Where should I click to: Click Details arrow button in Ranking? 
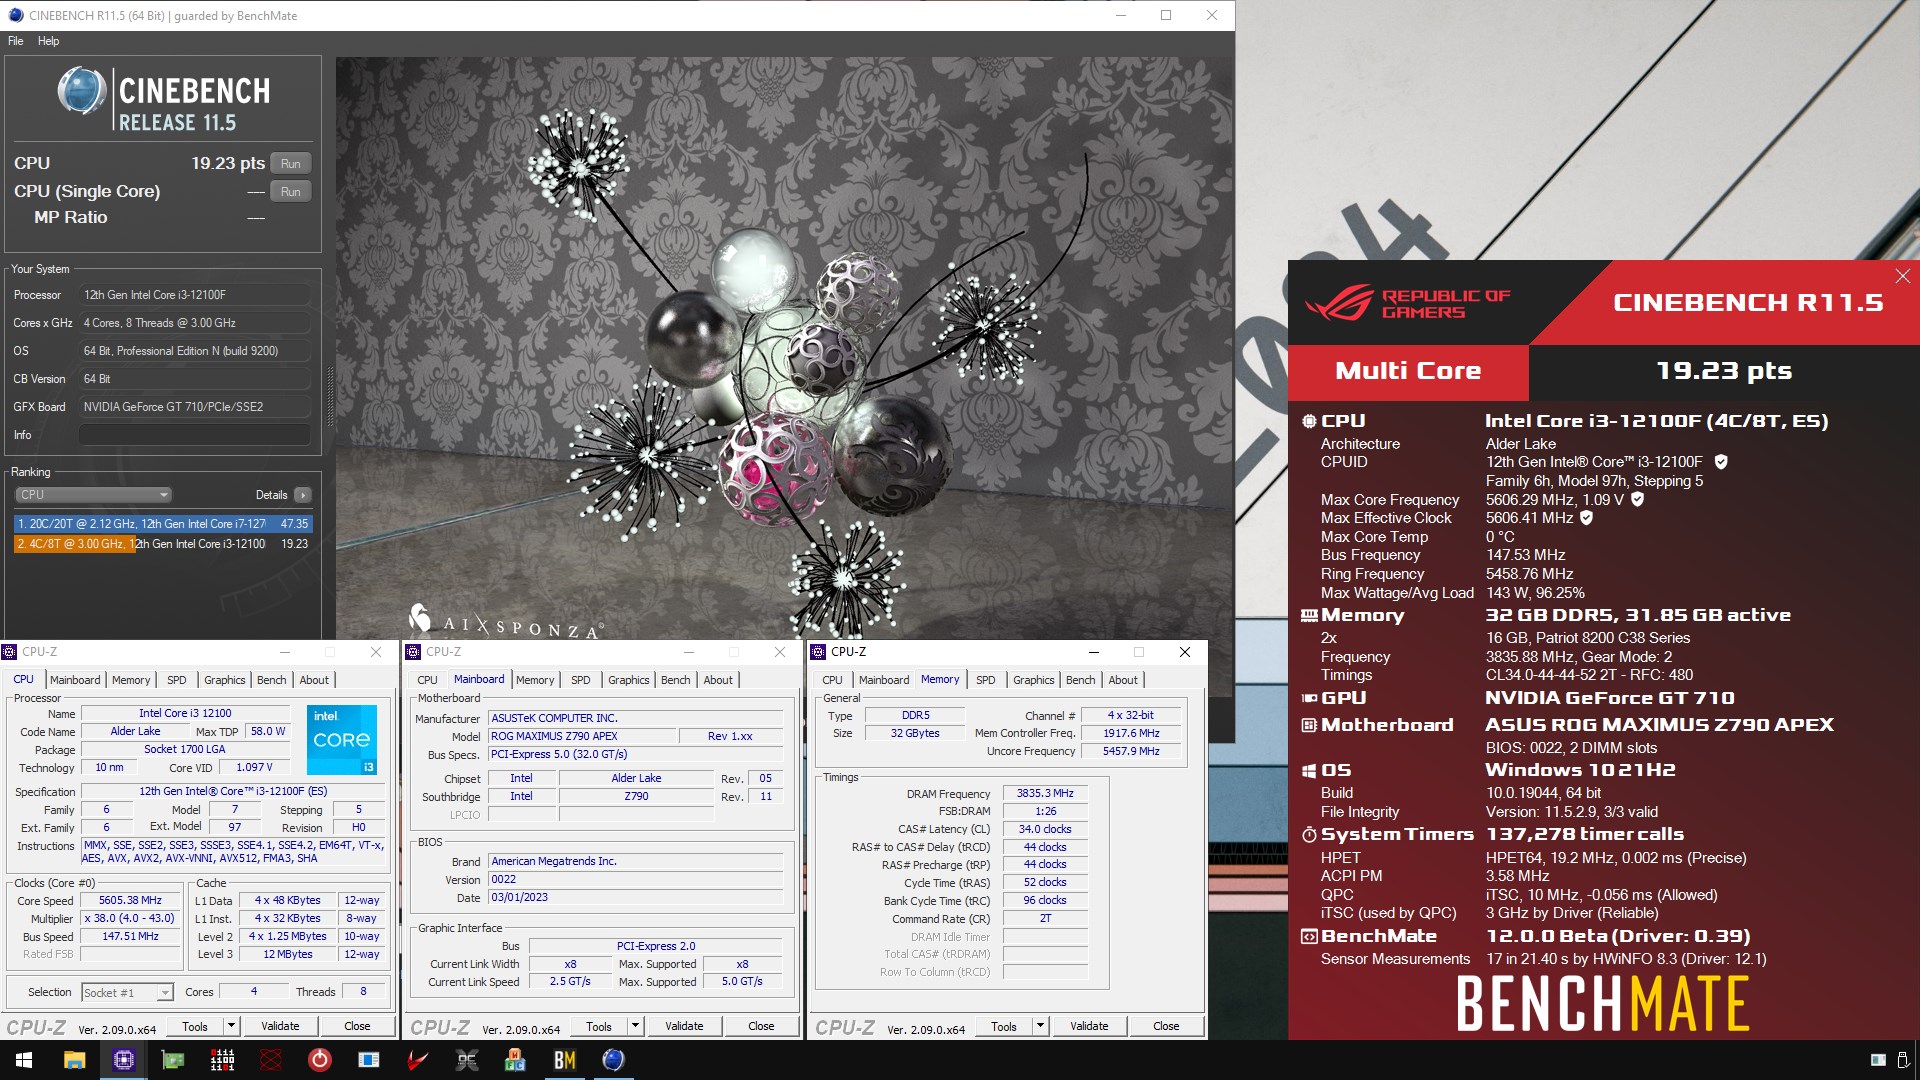pos(303,495)
